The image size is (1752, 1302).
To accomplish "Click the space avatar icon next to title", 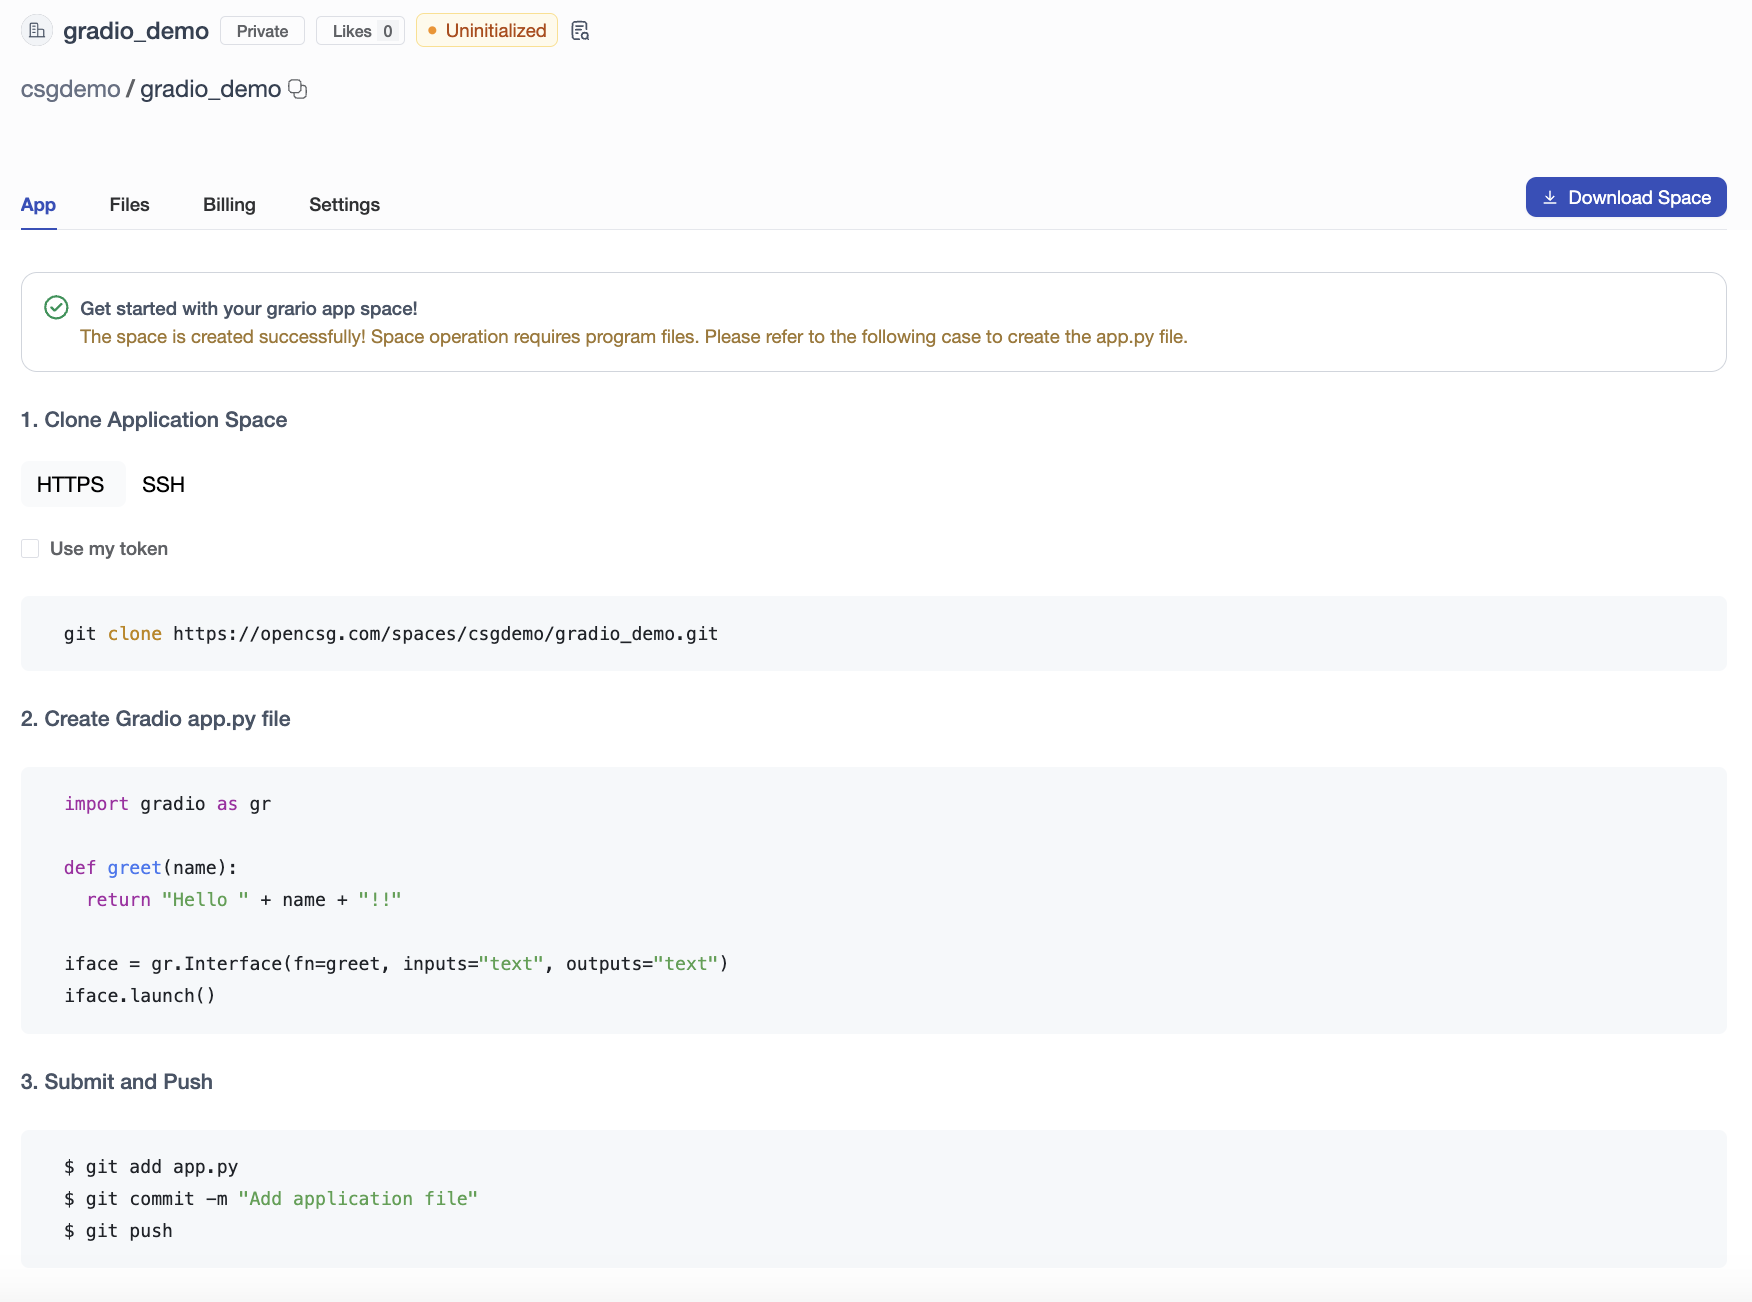I will click(x=37, y=31).
